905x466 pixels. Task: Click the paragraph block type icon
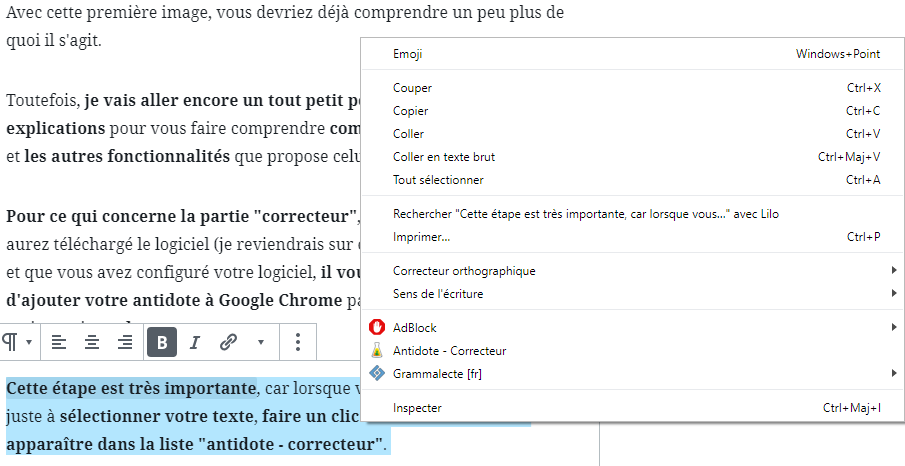[10, 342]
